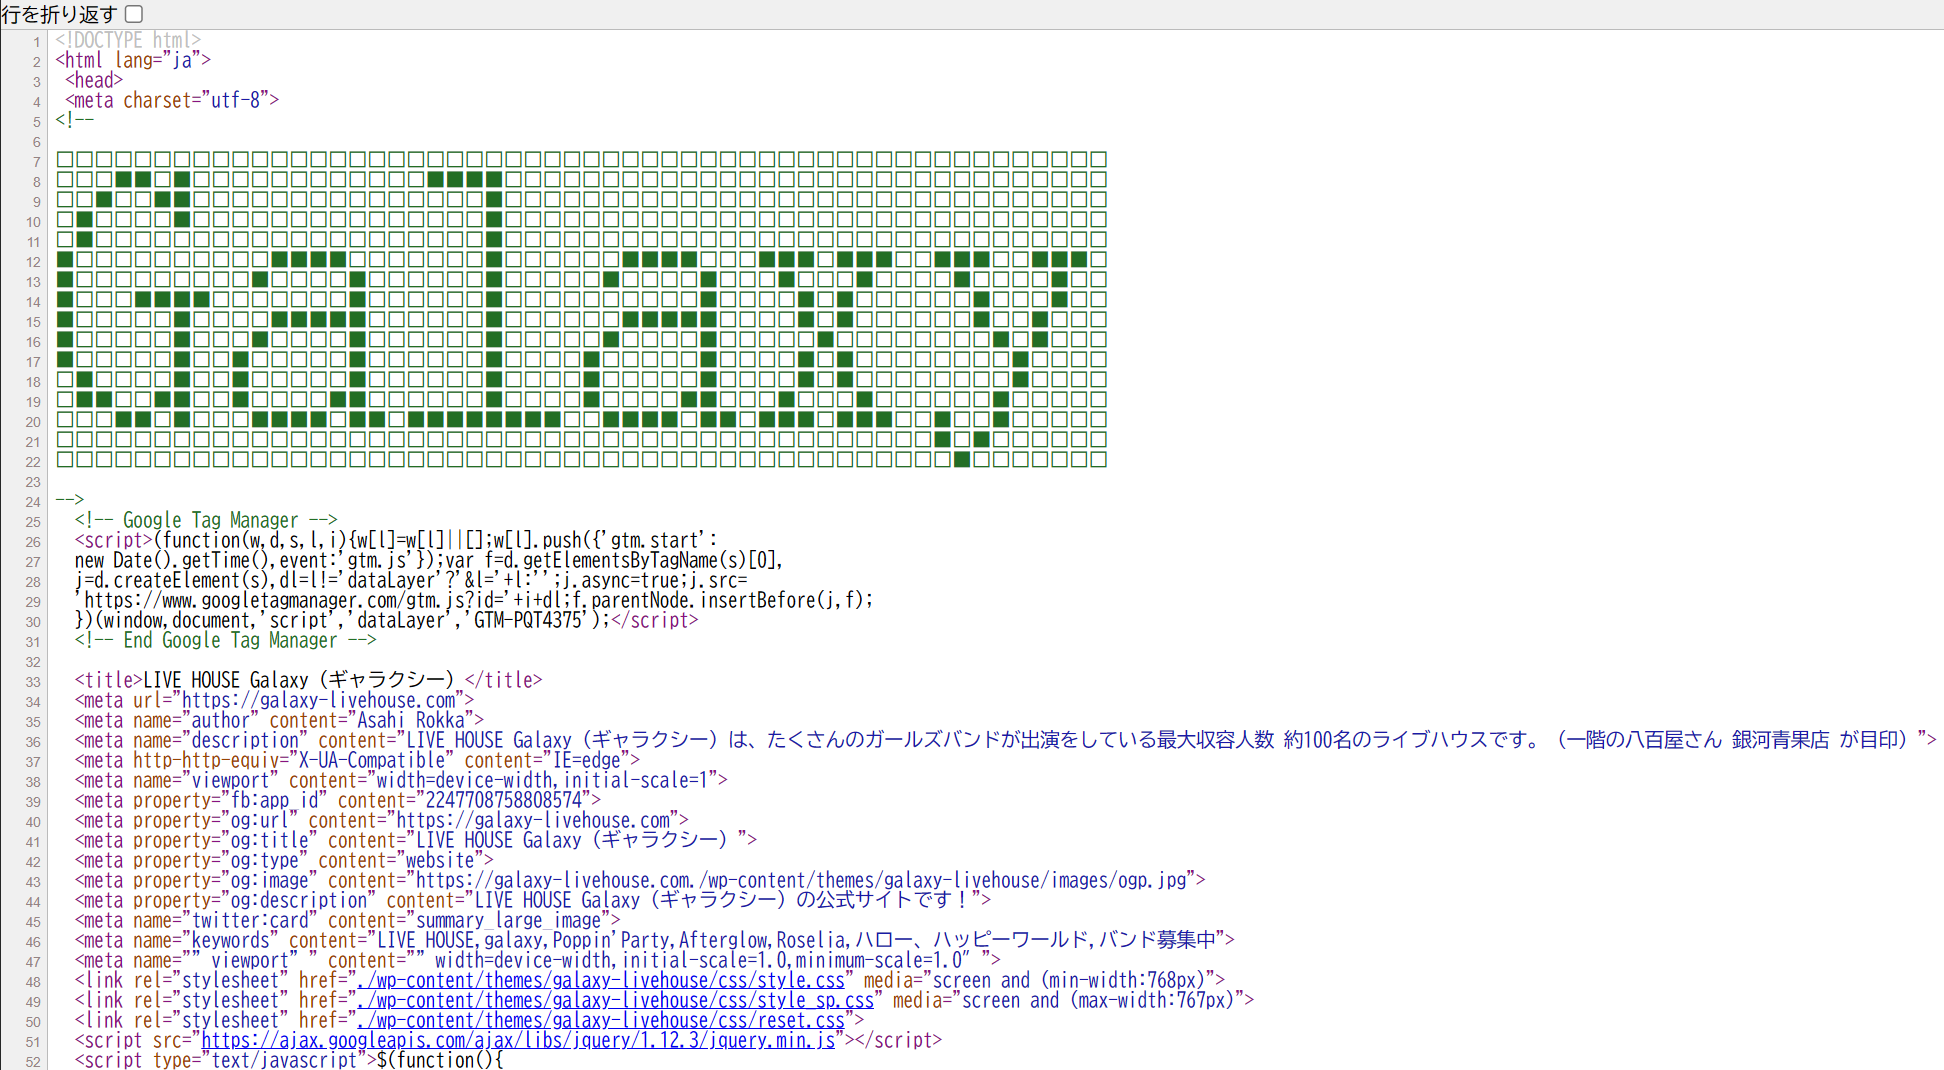Click the opening Google Tag Manager comment
1944x1070 pixels.
(206, 521)
